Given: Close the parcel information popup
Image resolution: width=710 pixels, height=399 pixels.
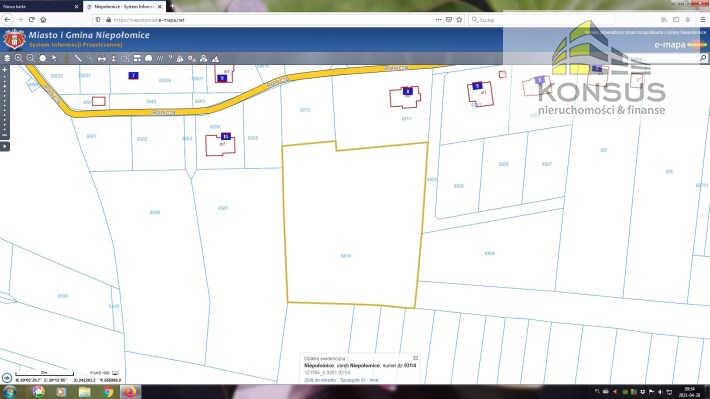Looking at the screenshot, I should (415, 358).
